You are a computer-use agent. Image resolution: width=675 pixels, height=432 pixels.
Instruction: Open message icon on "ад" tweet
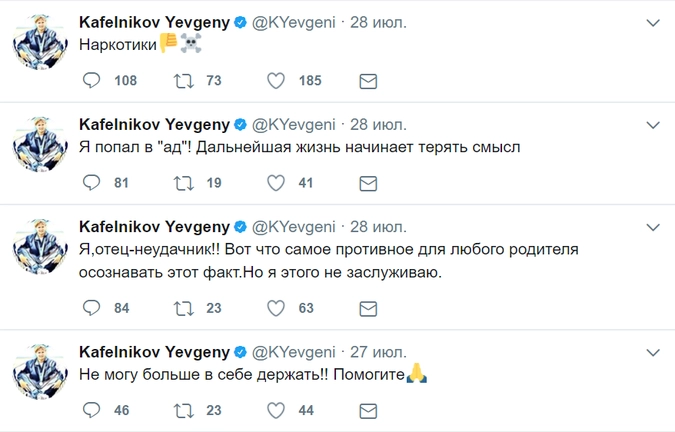(367, 183)
